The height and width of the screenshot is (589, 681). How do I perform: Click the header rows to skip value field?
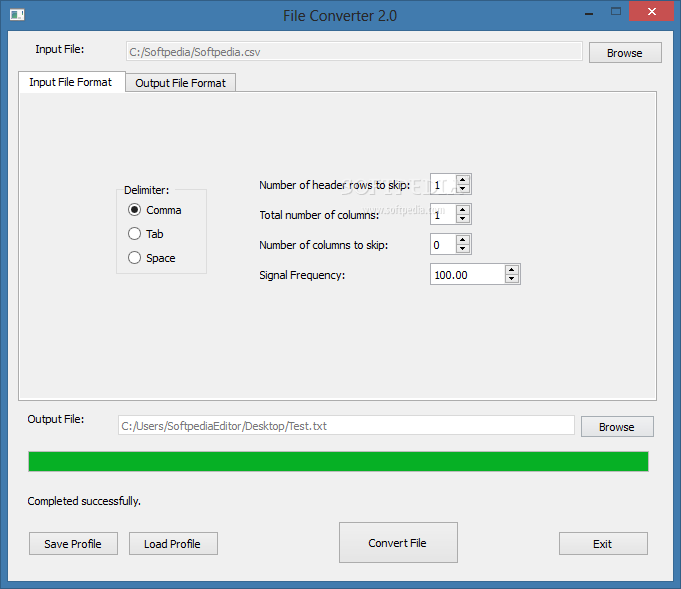coord(443,184)
